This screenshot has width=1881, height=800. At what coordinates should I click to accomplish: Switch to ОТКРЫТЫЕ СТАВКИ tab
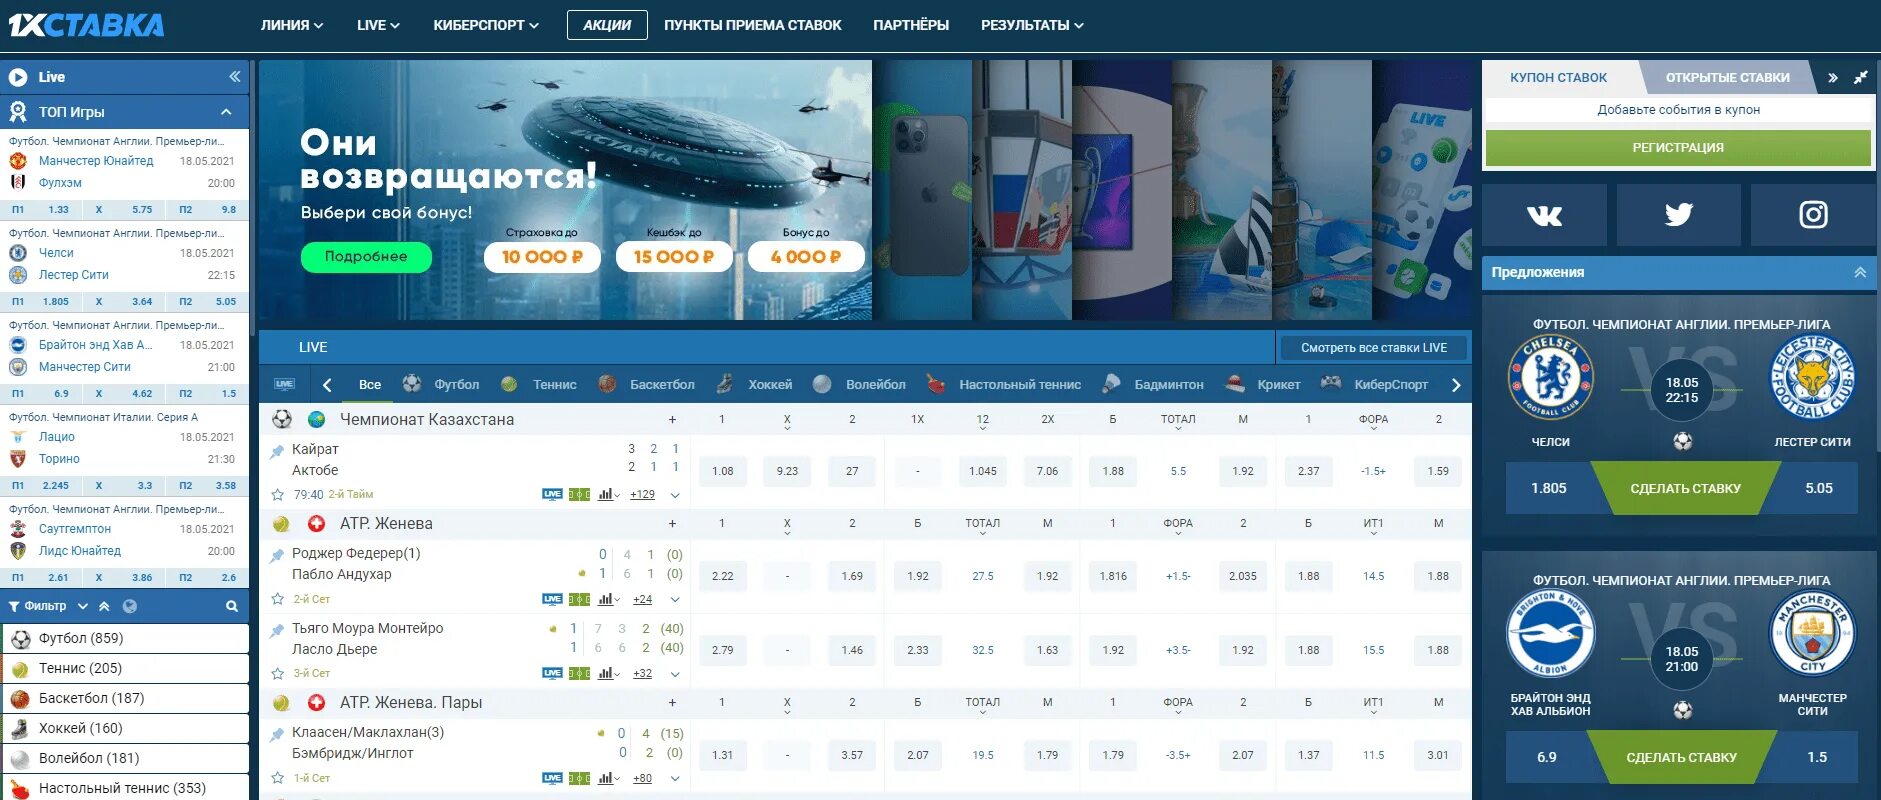pos(1728,77)
